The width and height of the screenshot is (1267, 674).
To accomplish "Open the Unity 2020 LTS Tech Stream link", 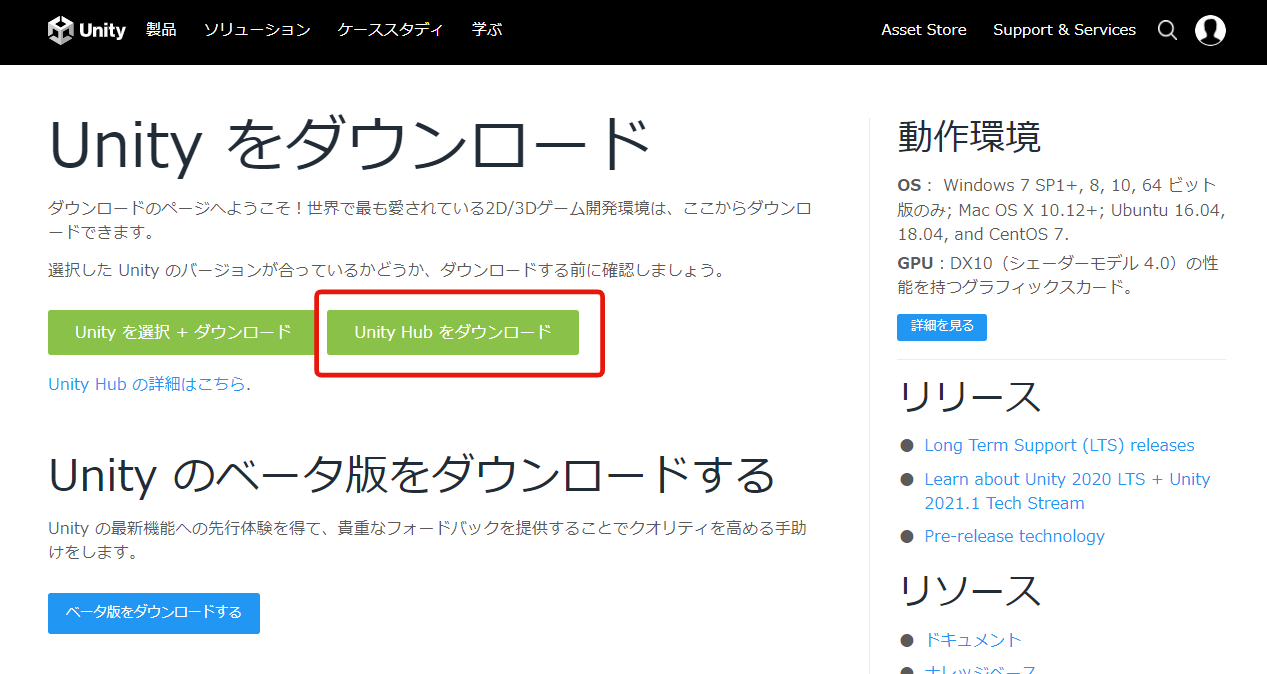I will pyautogui.click(x=1067, y=479).
